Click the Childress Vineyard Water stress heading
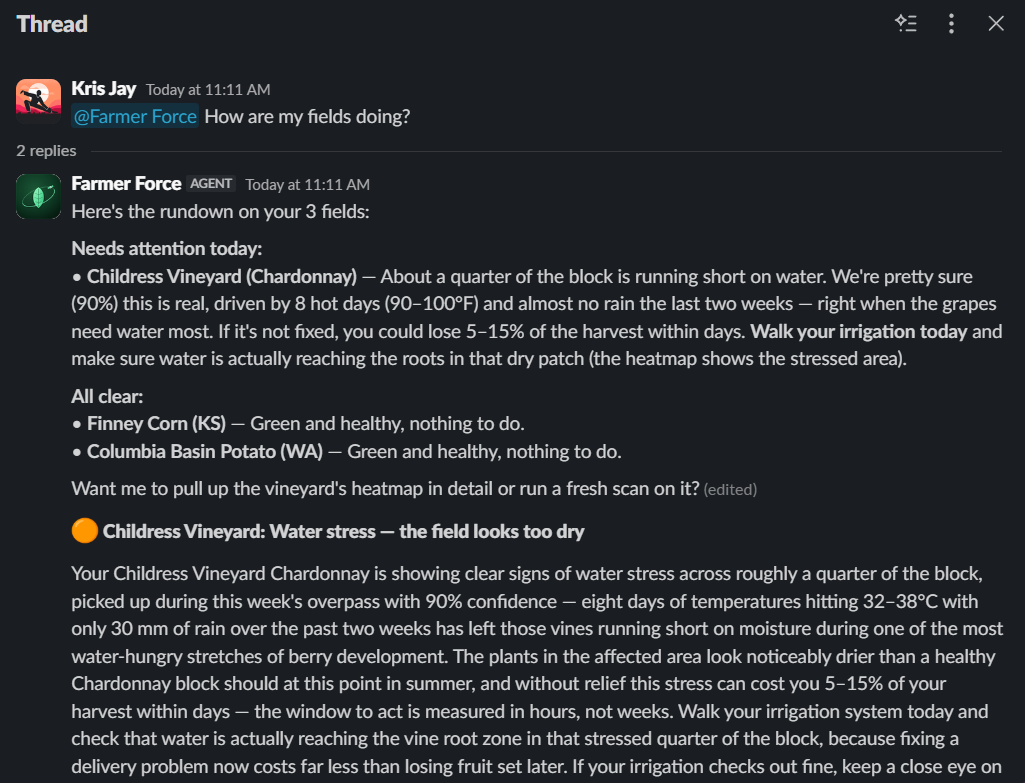The width and height of the screenshot is (1025, 783). (x=343, y=531)
